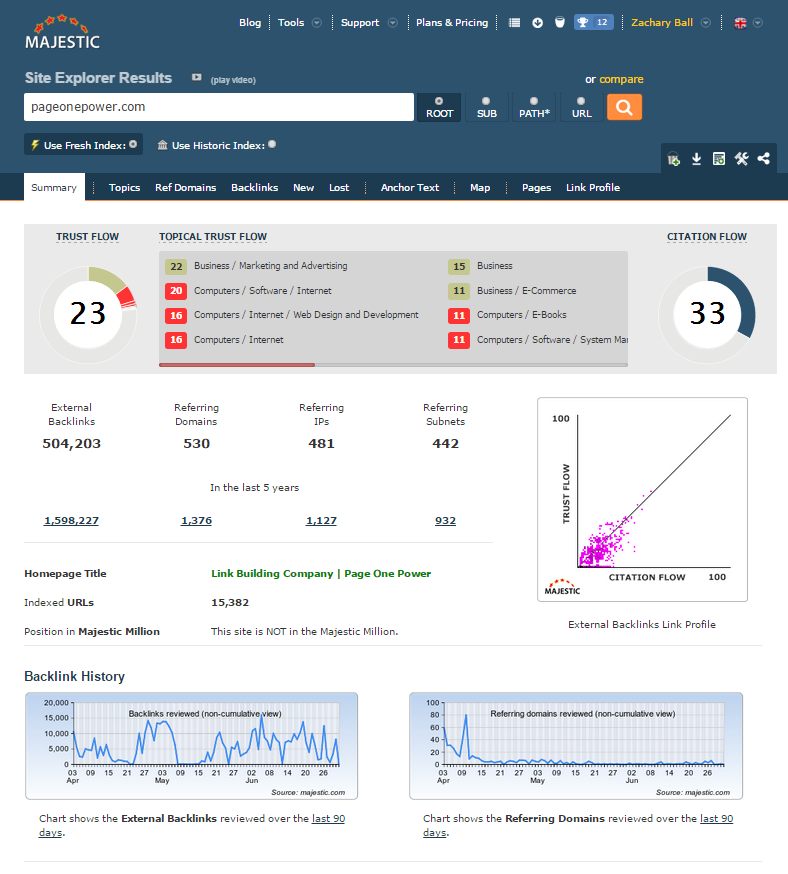Click the TOPICAL TRUST FLOW heading link
788x874 pixels.
(x=213, y=237)
